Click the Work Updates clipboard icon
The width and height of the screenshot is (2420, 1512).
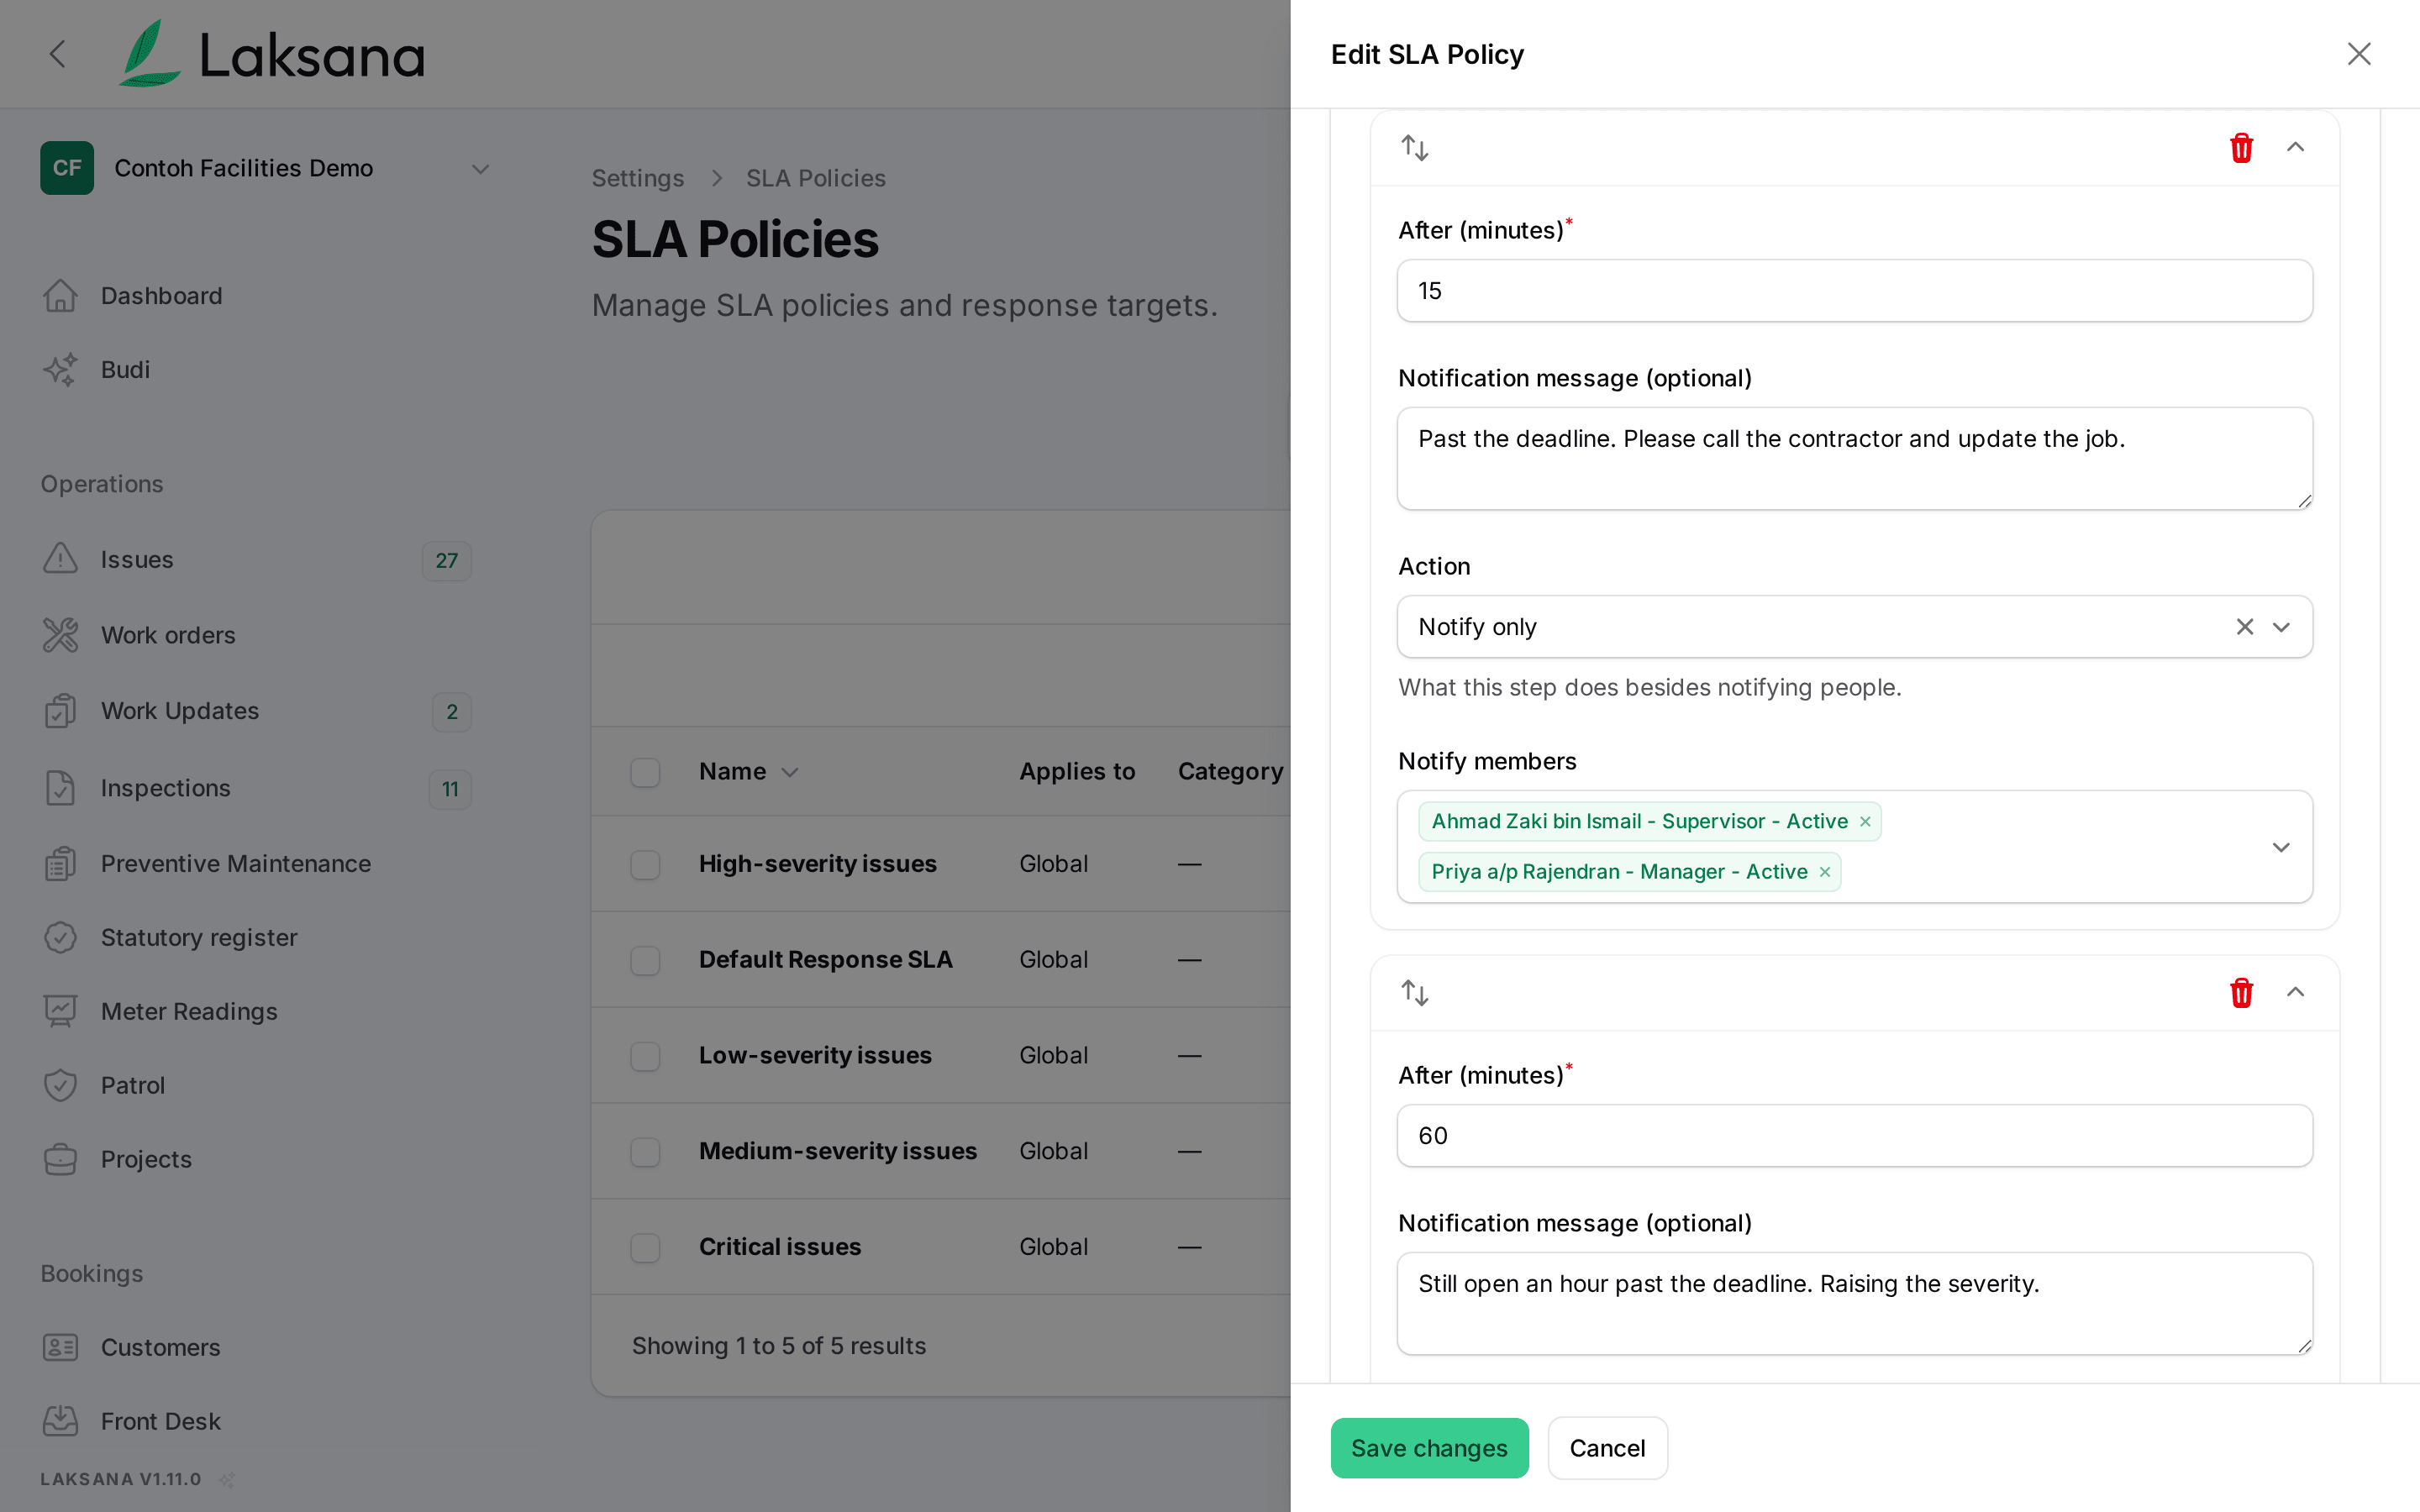tap(60, 712)
